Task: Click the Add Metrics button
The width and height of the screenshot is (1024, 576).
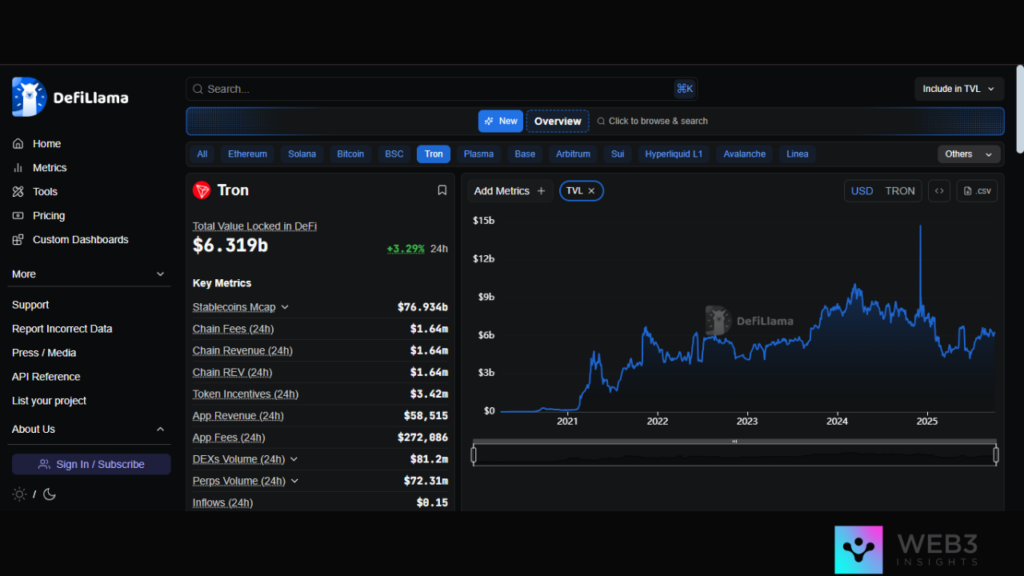Action: (x=509, y=191)
